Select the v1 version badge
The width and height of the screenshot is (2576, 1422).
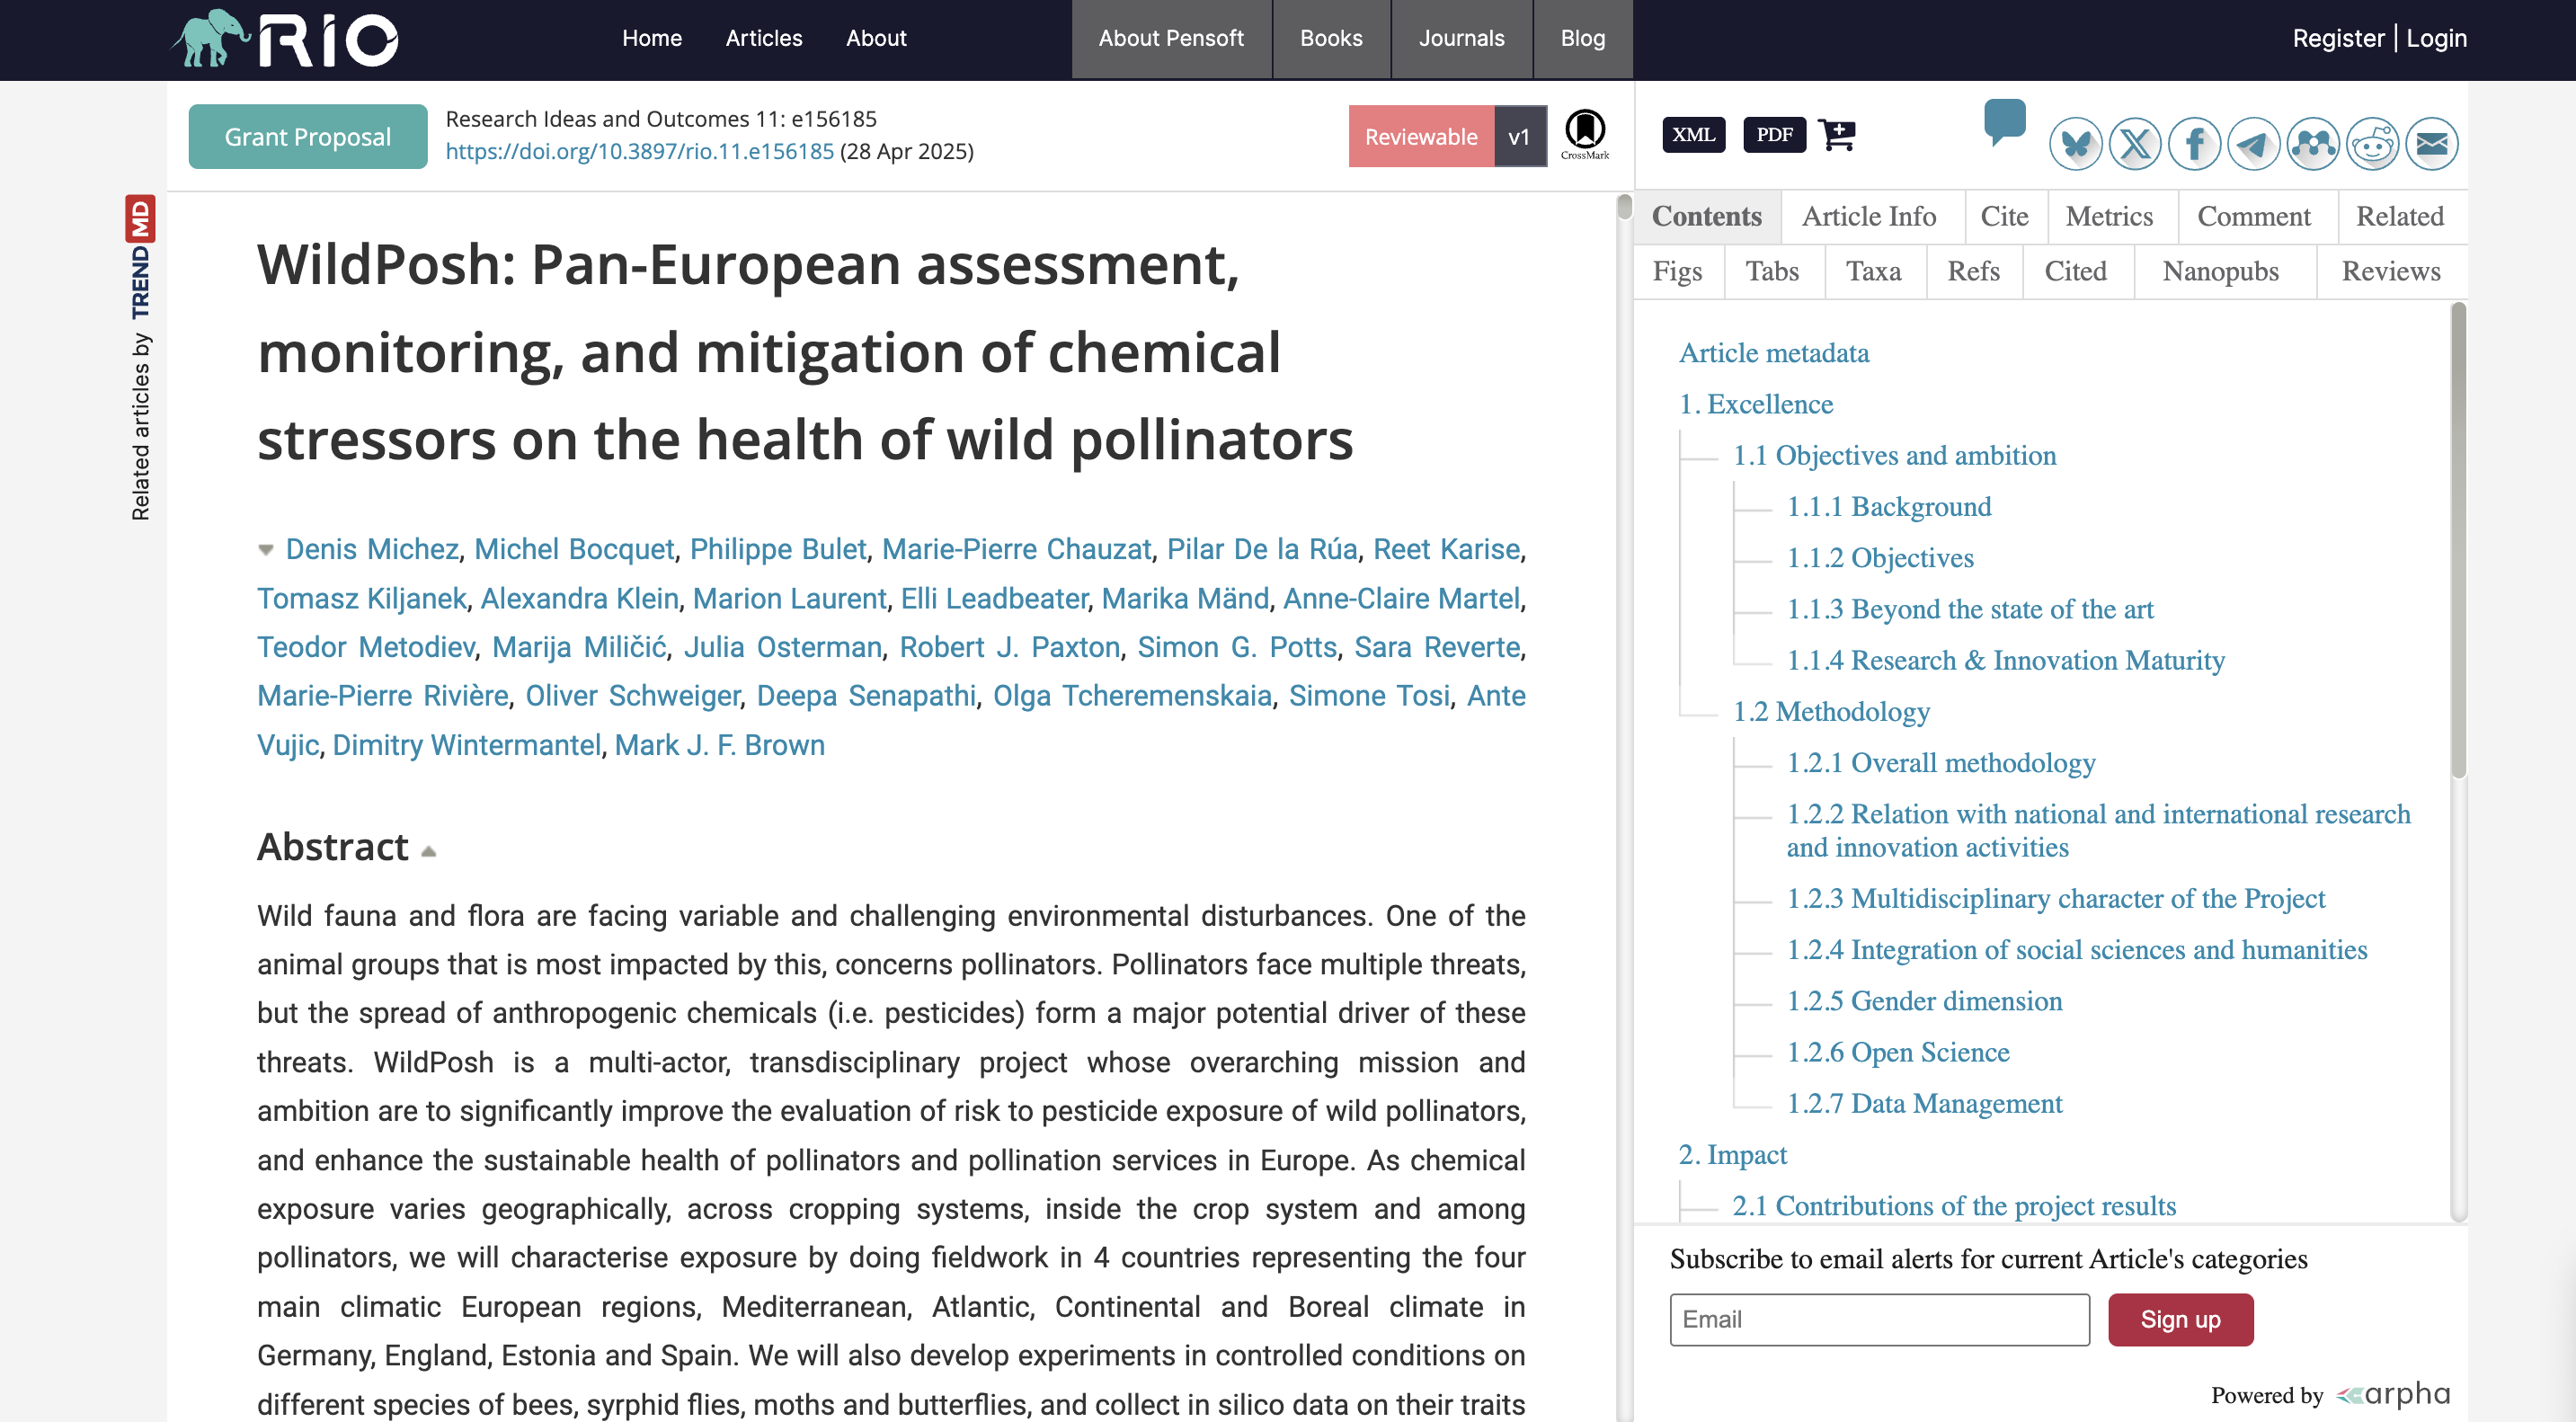click(x=1520, y=136)
